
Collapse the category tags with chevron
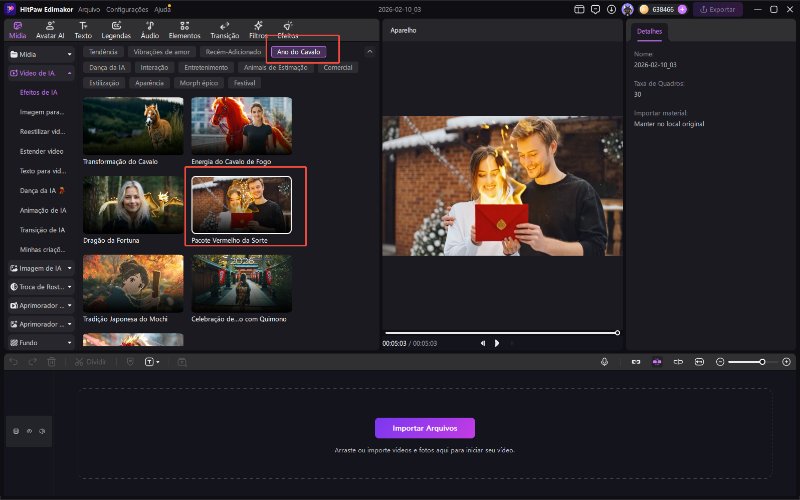click(370, 51)
